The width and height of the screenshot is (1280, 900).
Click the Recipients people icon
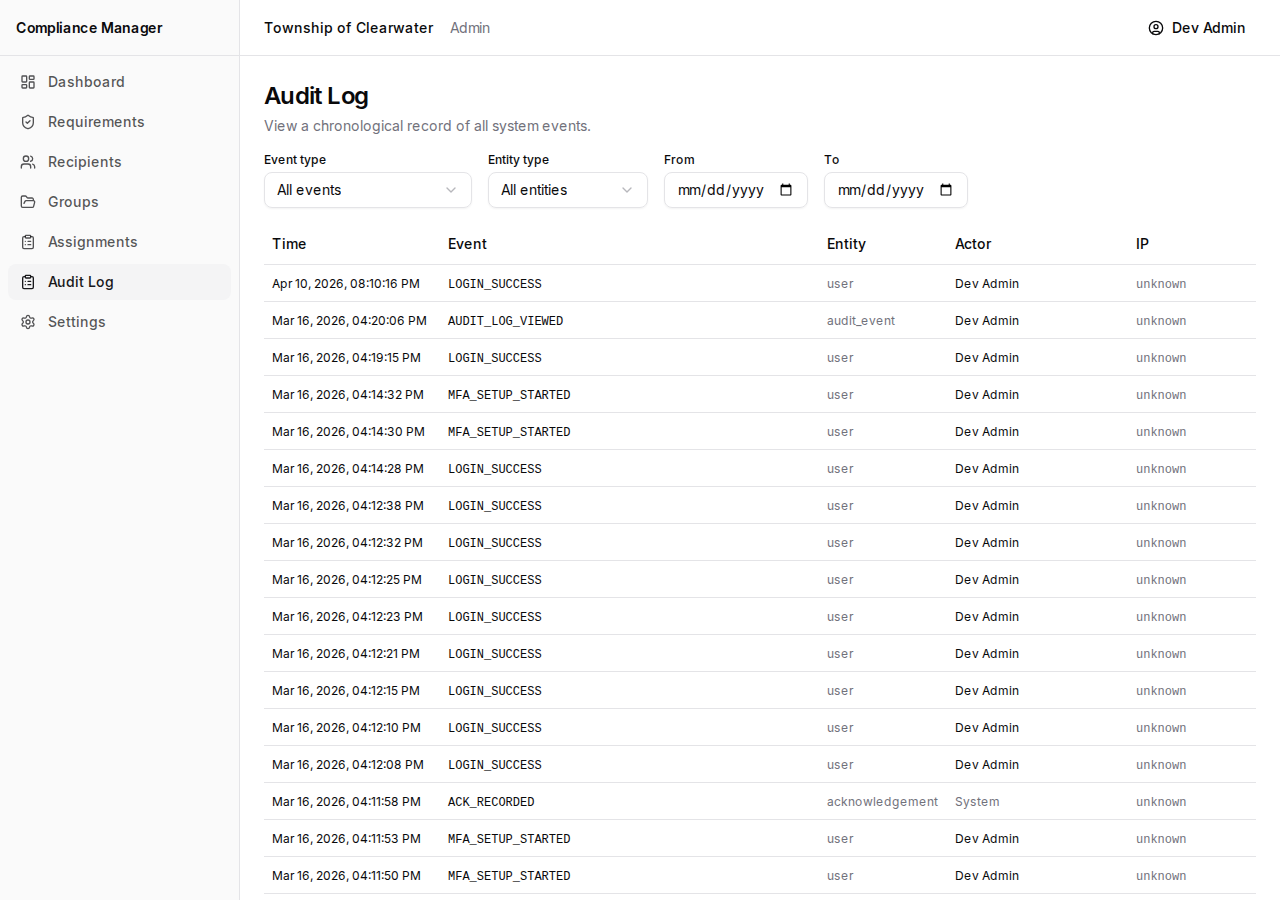pyautogui.click(x=28, y=162)
